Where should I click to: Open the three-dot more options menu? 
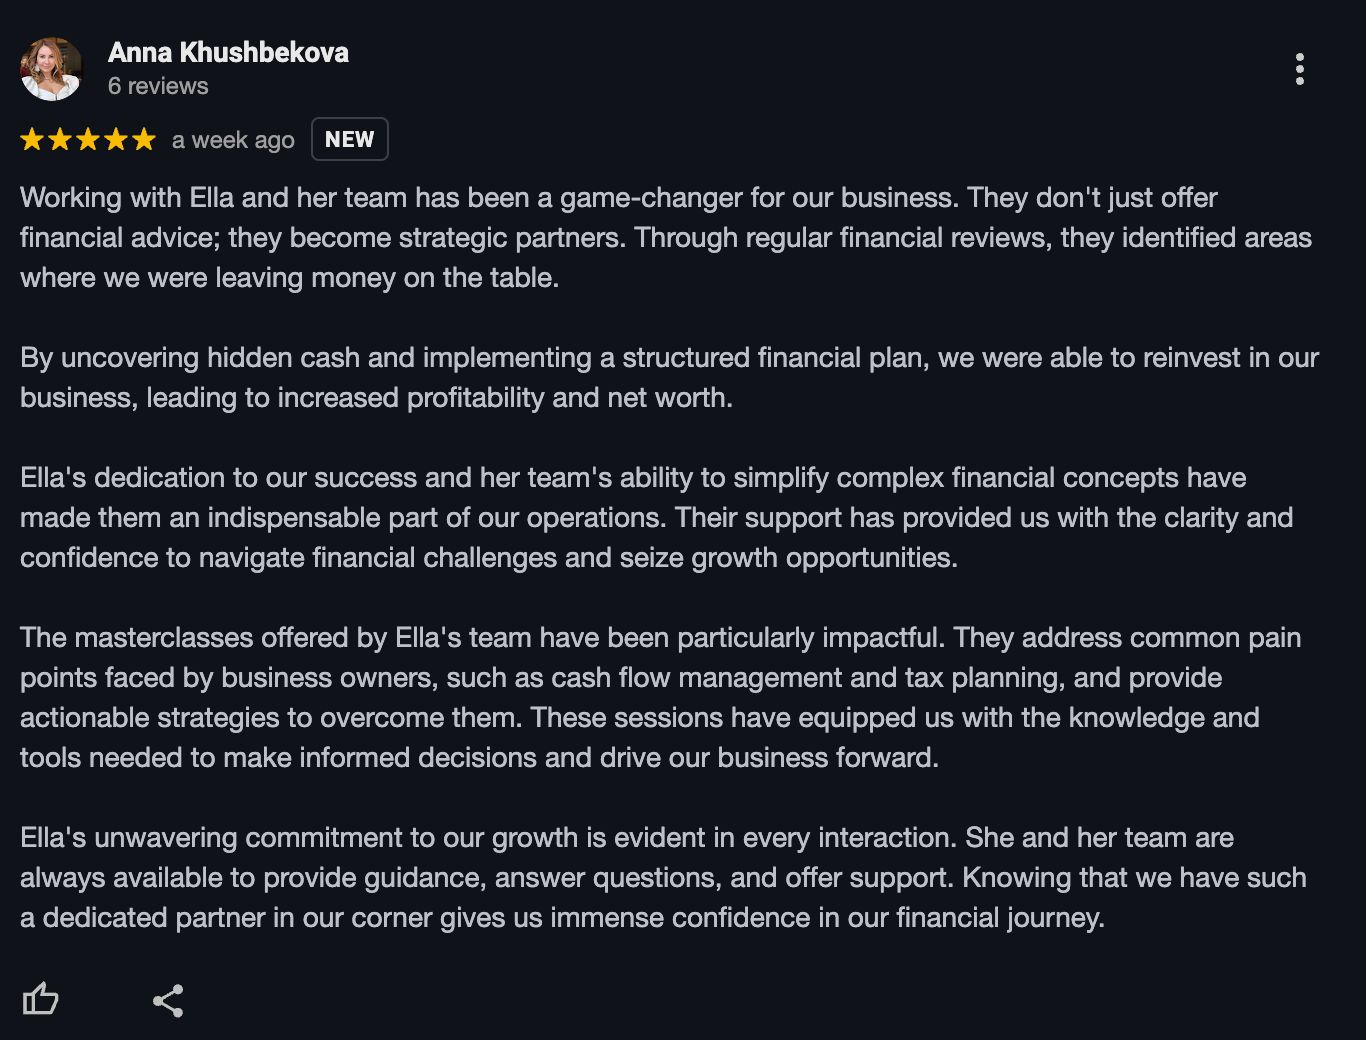click(1299, 69)
